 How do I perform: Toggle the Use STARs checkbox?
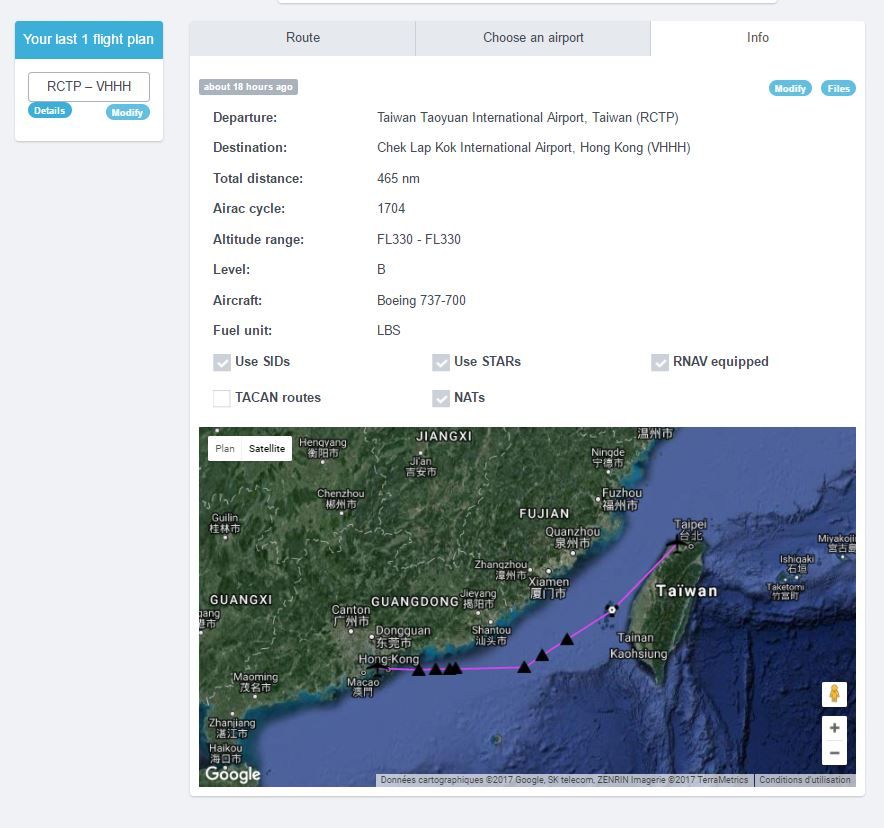click(x=441, y=362)
